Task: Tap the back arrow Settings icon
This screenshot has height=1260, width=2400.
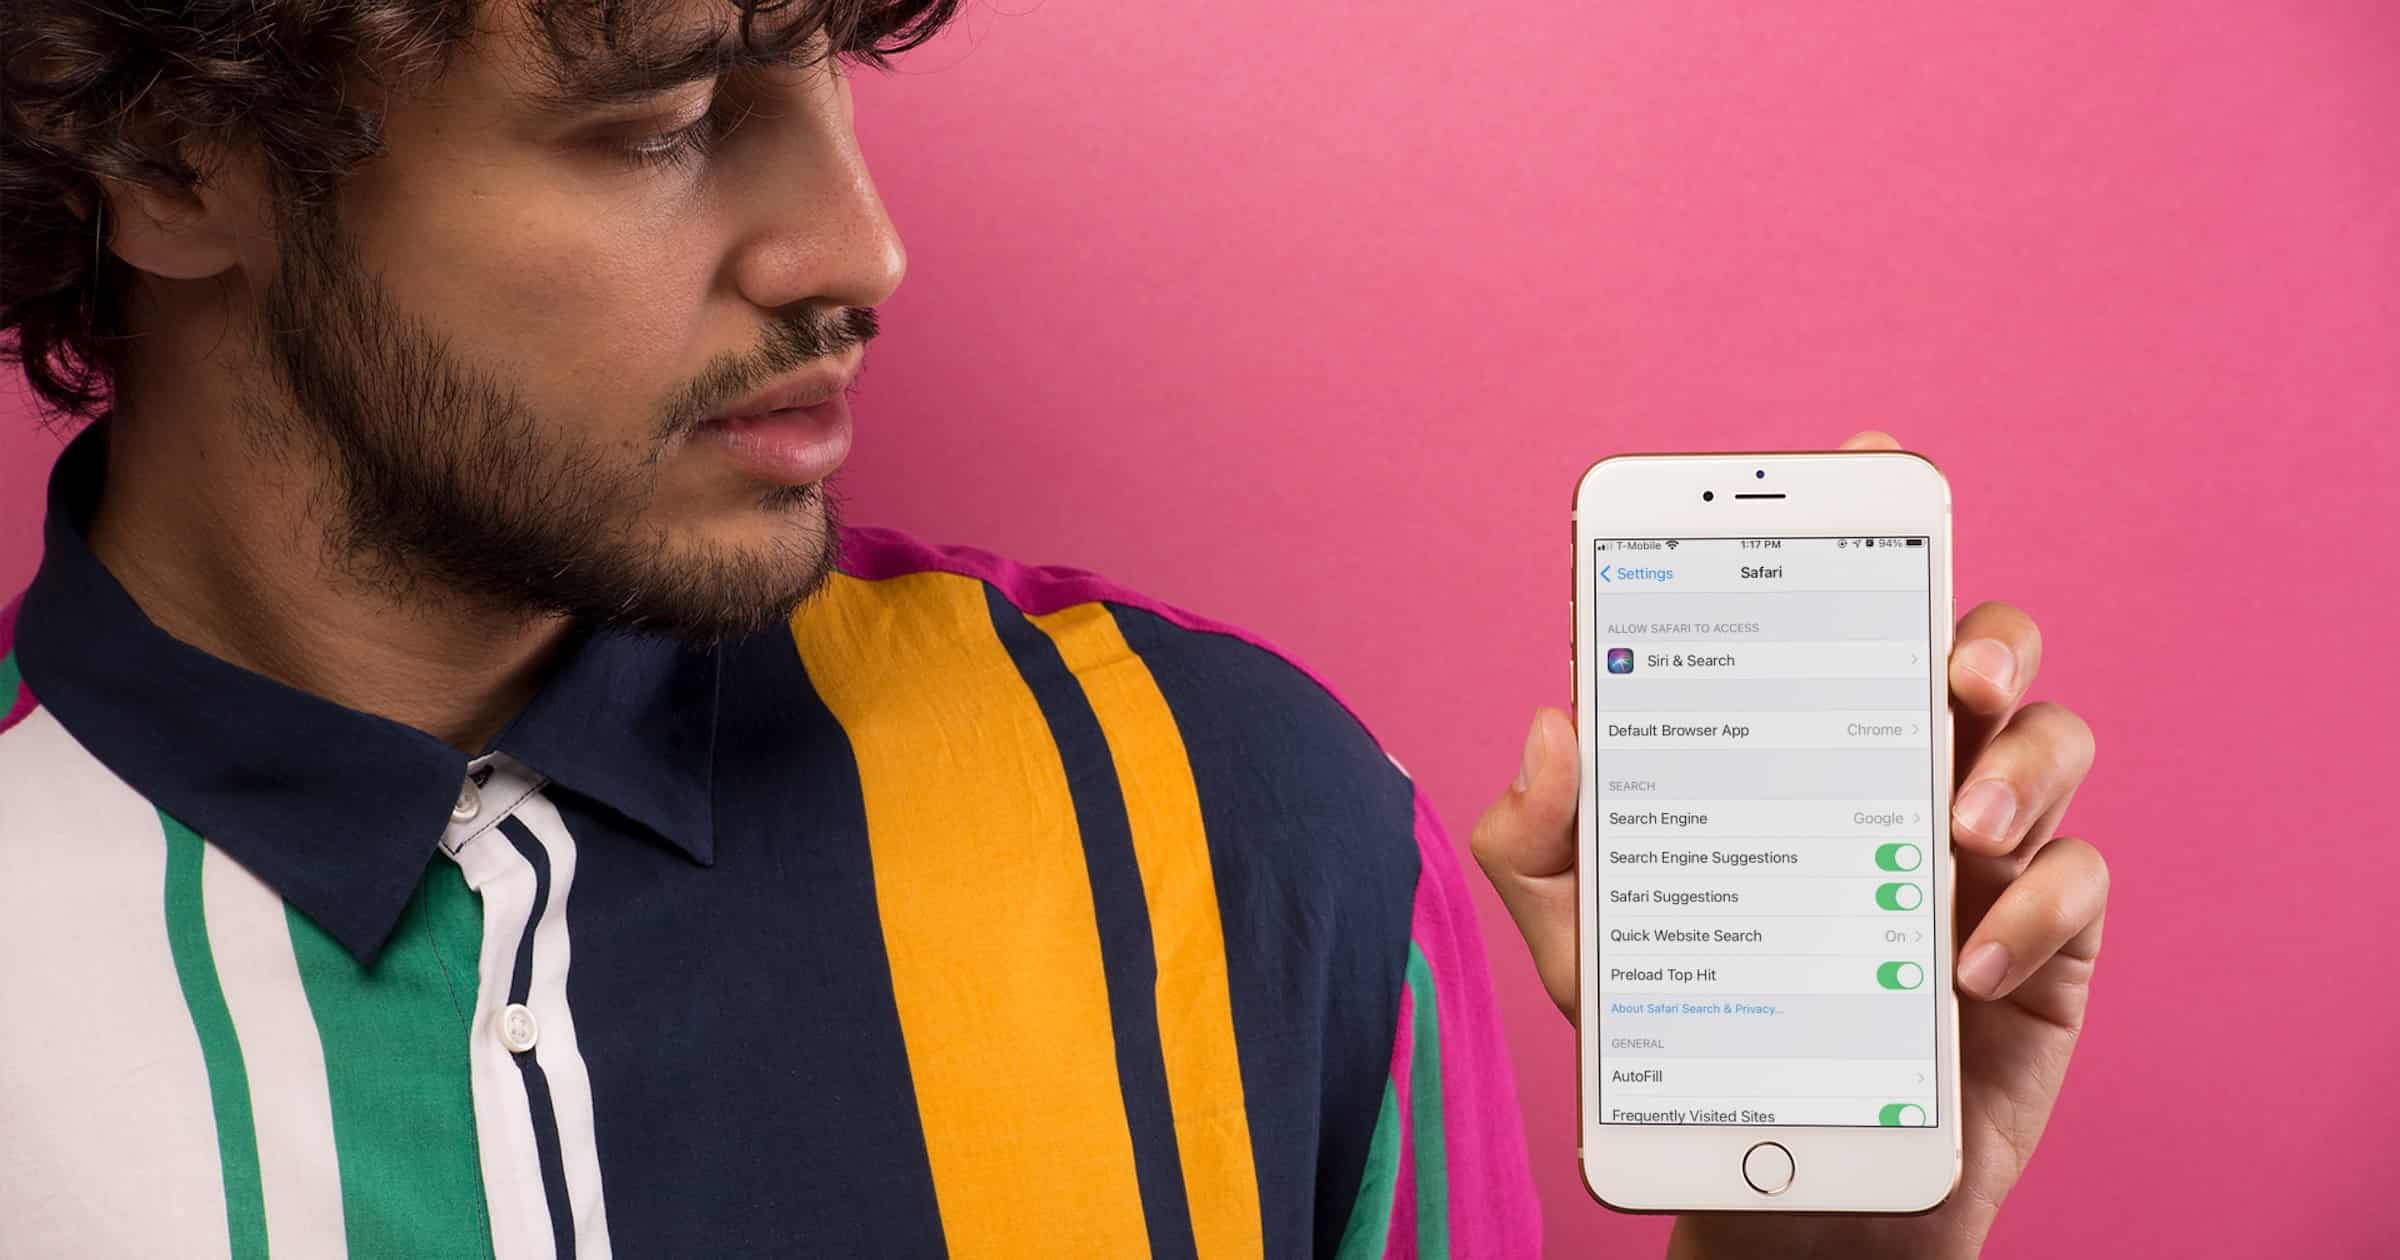Action: coord(1608,573)
